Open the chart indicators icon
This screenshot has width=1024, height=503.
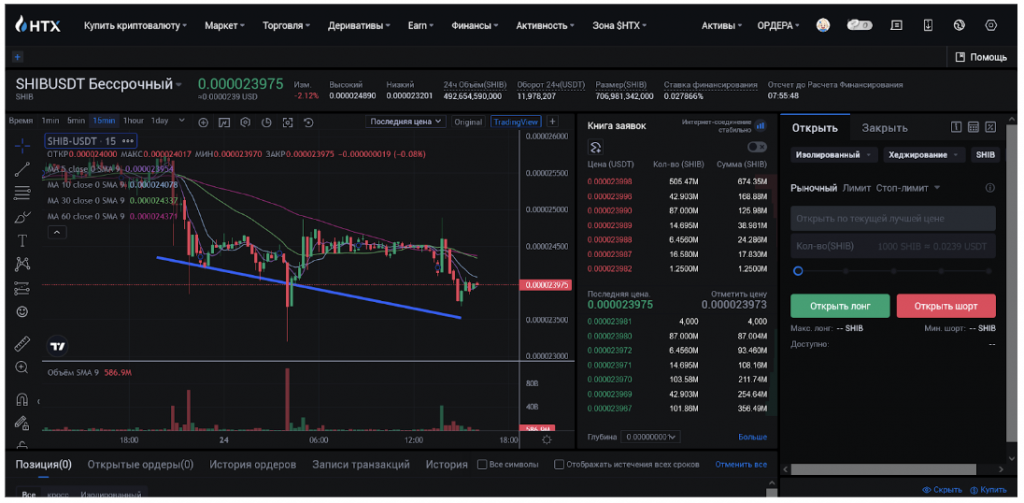pos(224,122)
